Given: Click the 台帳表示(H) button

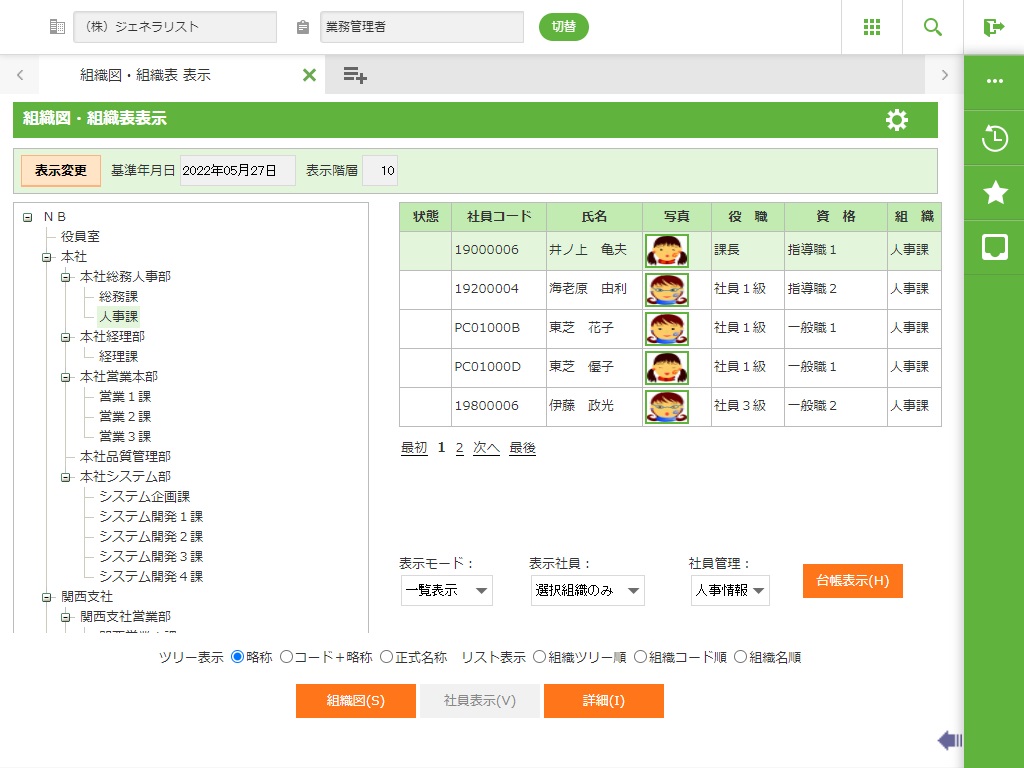Looking at the screenshot, I should pyautogui.click(x=852, y=581).
